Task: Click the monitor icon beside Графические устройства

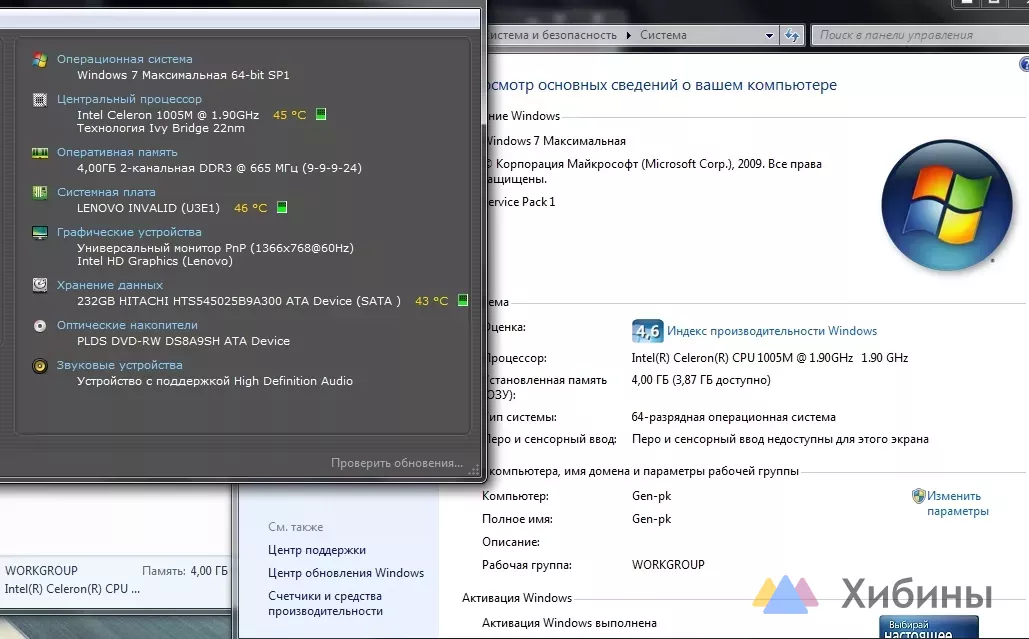Action: [x=40, y=233]
